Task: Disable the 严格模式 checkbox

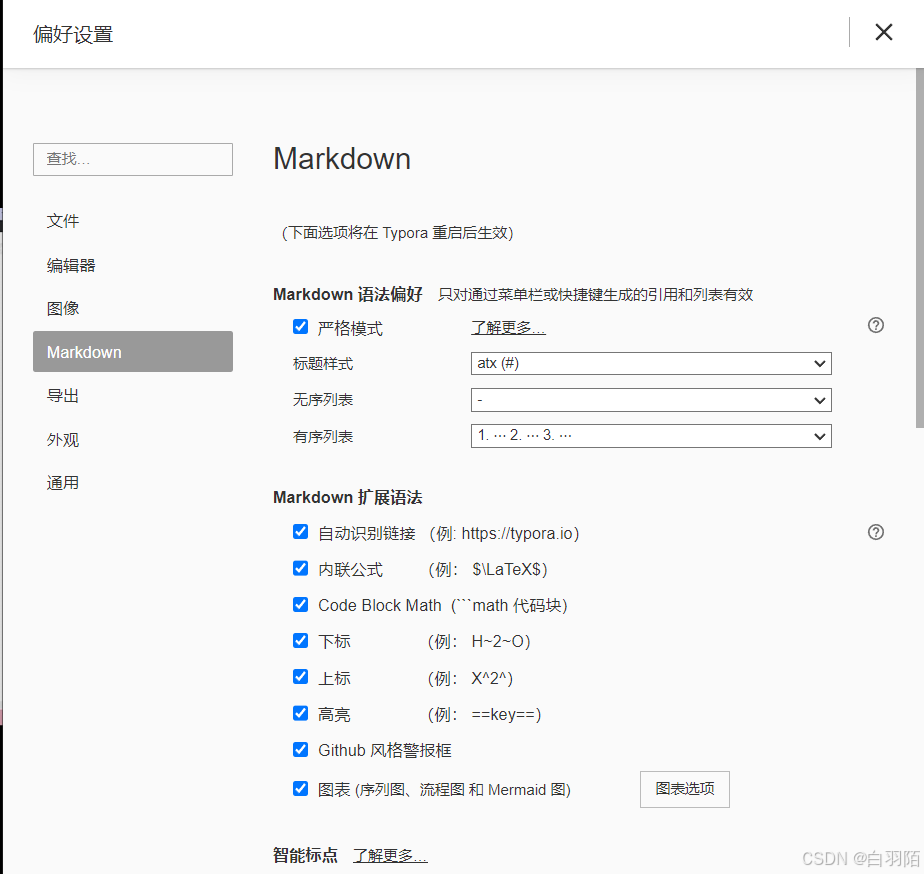Action: pos(300,326)
